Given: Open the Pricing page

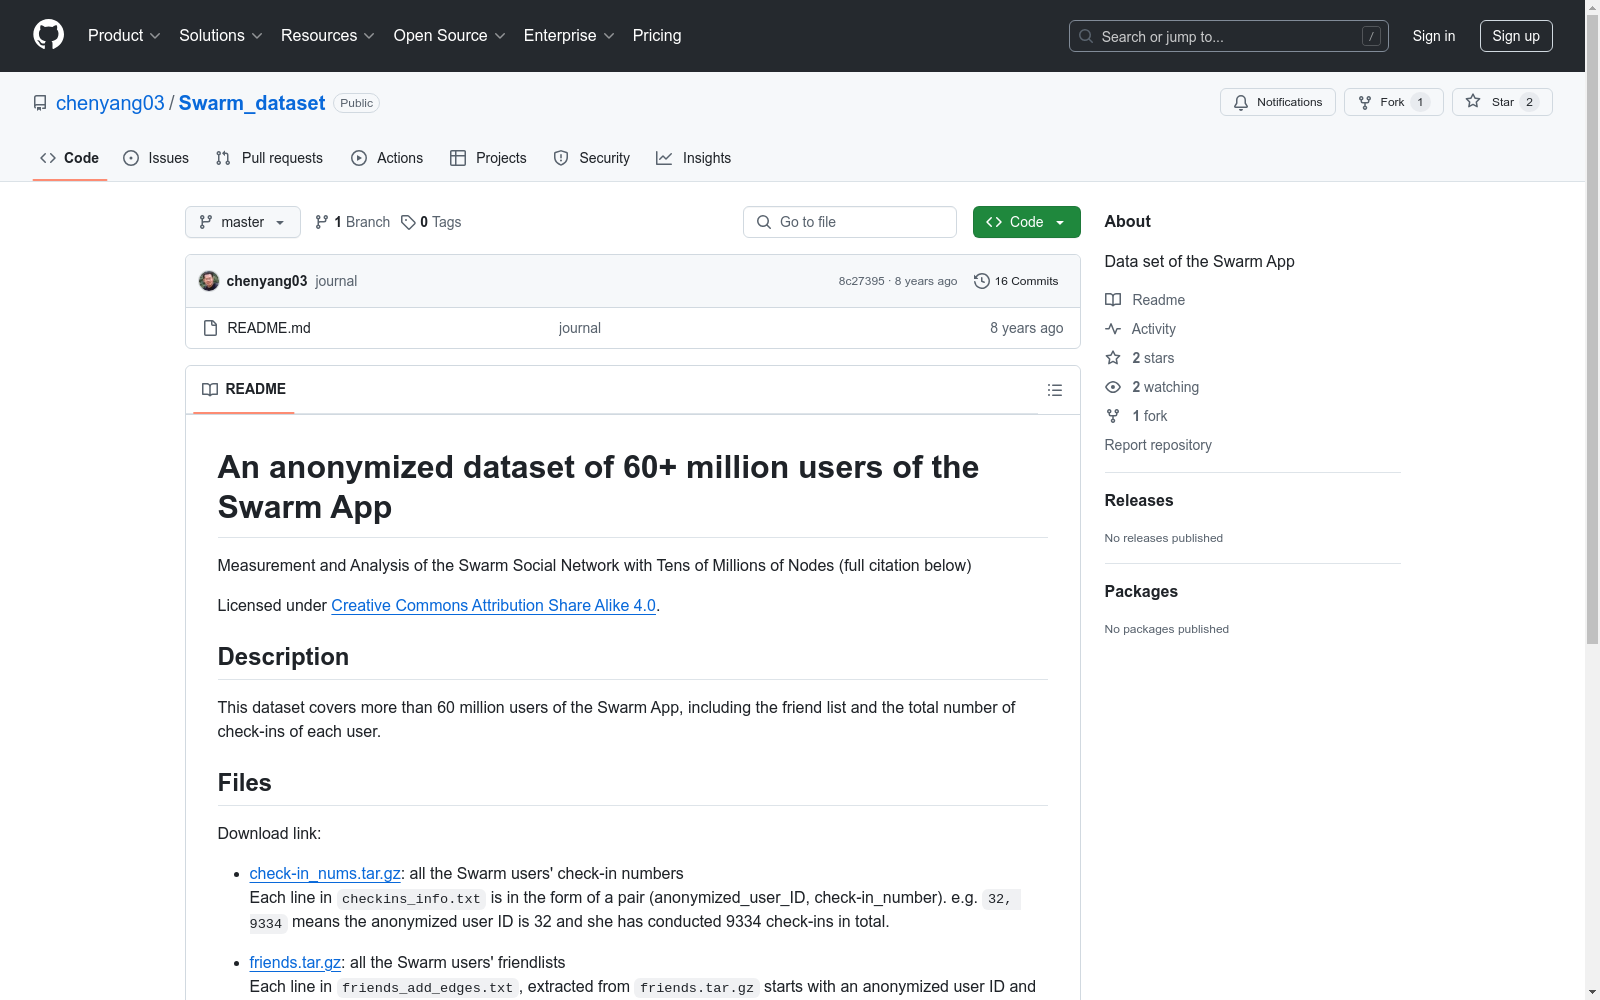Looking at the screenshot, I should (657, 35).
